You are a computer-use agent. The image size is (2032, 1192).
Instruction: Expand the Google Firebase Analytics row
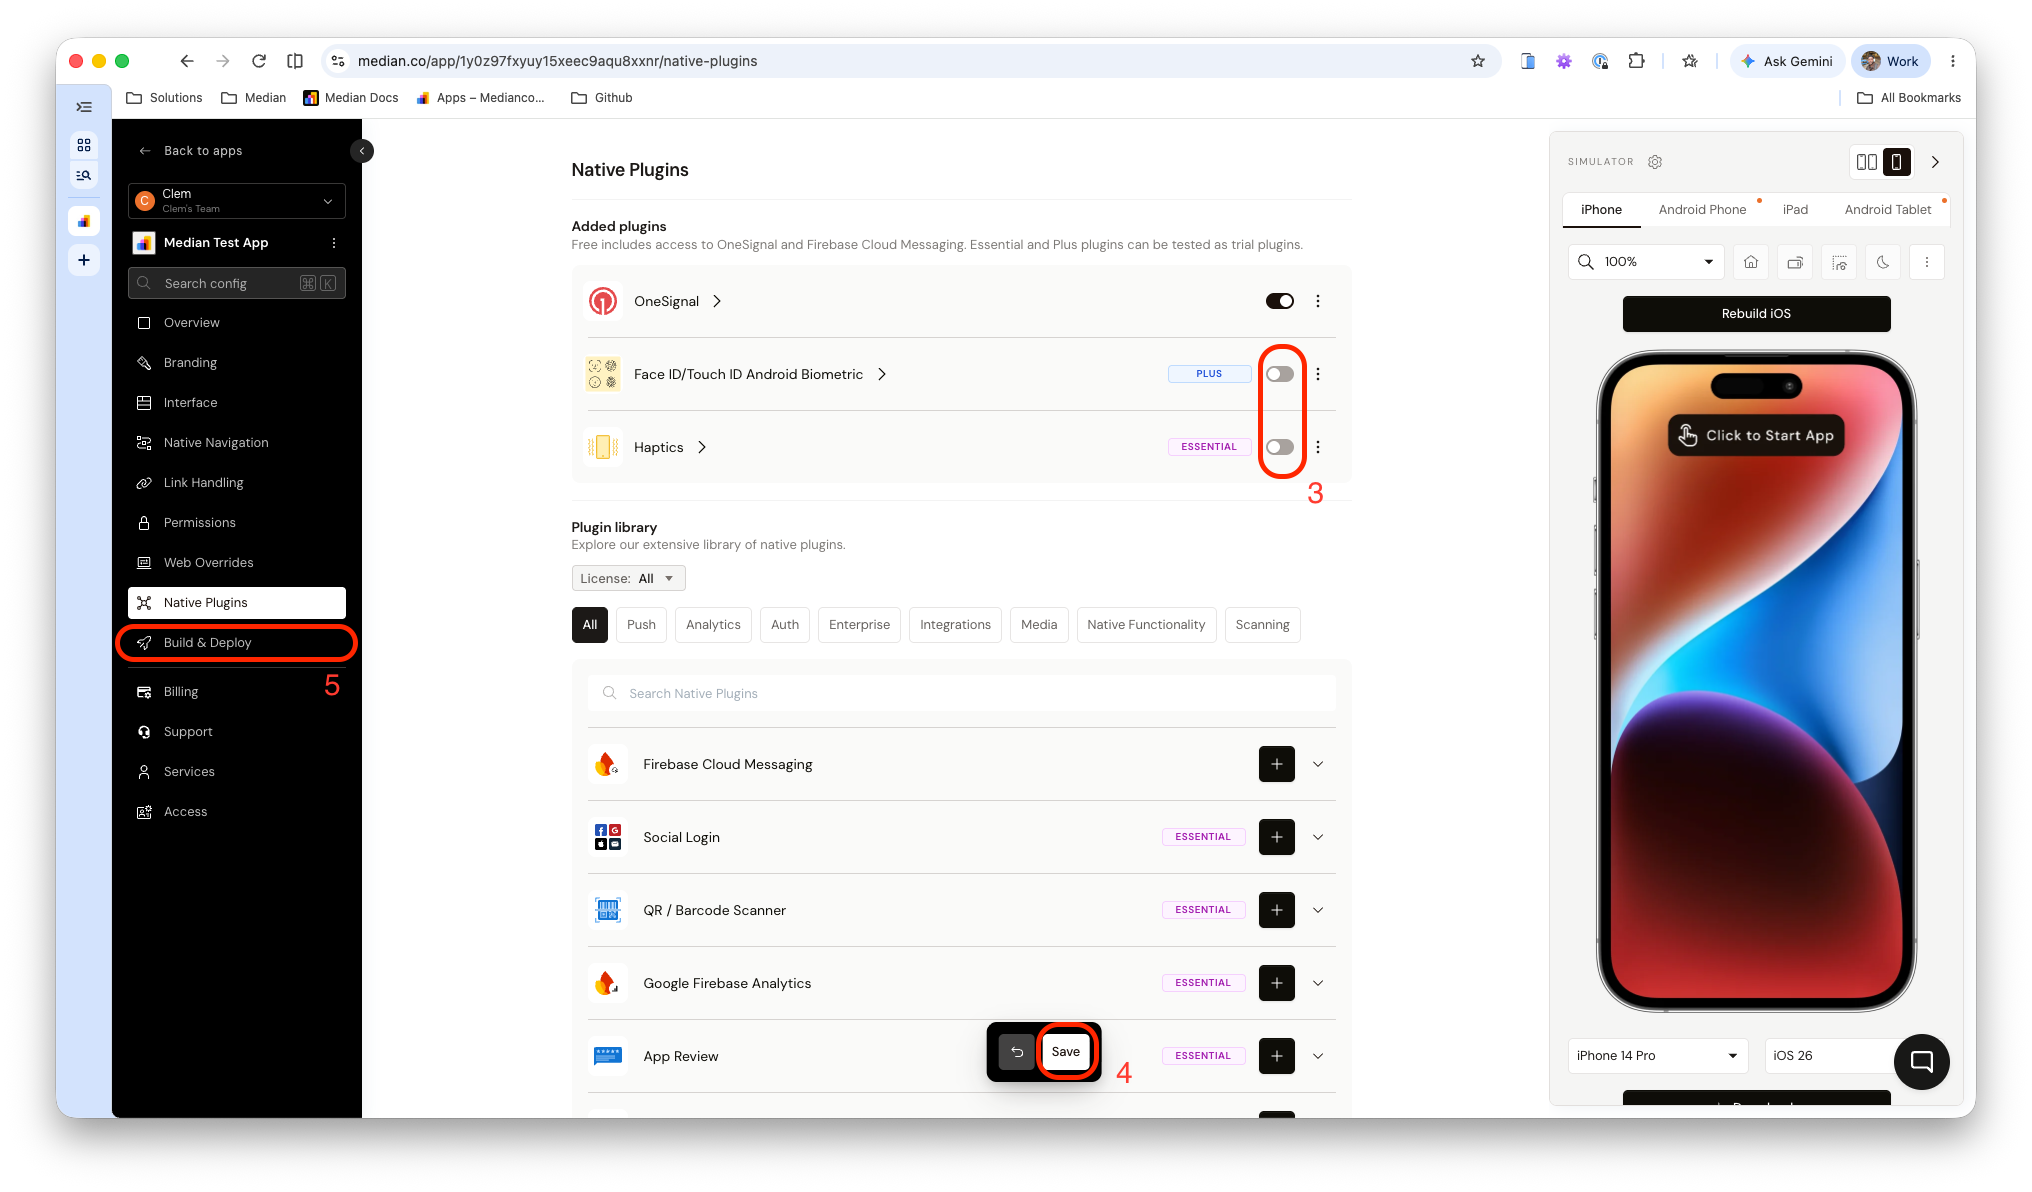pos(1318,983)
